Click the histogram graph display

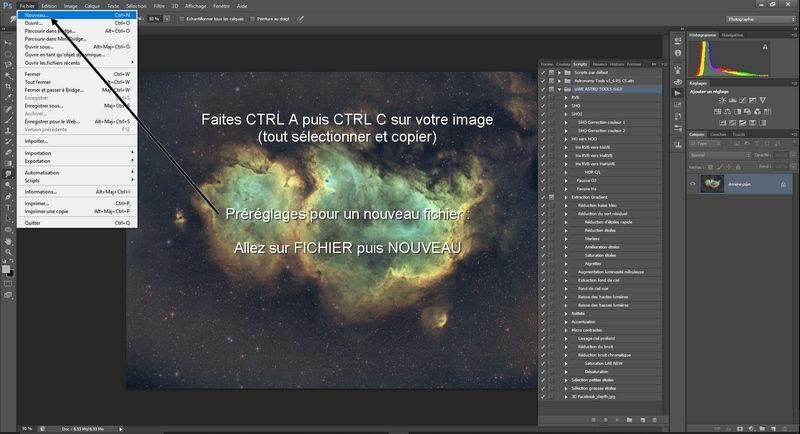point(729,59)
